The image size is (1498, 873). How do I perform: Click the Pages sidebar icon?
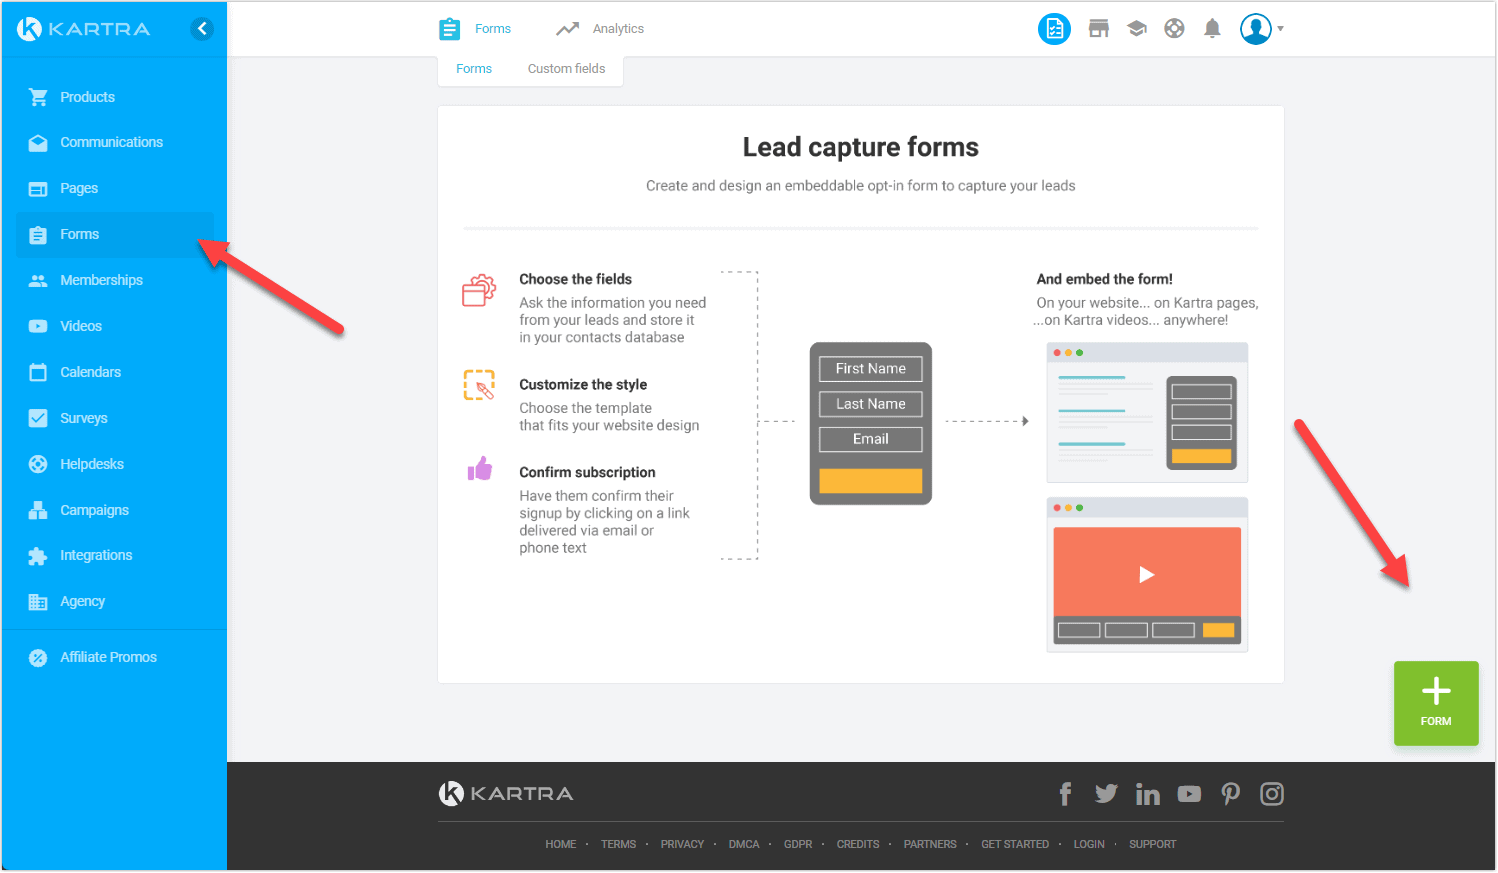pos(38,189)
